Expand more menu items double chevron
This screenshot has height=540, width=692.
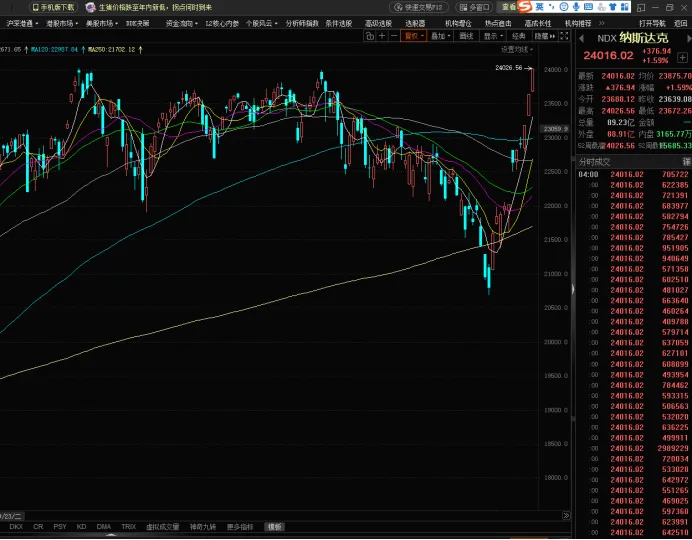point(602,23)
